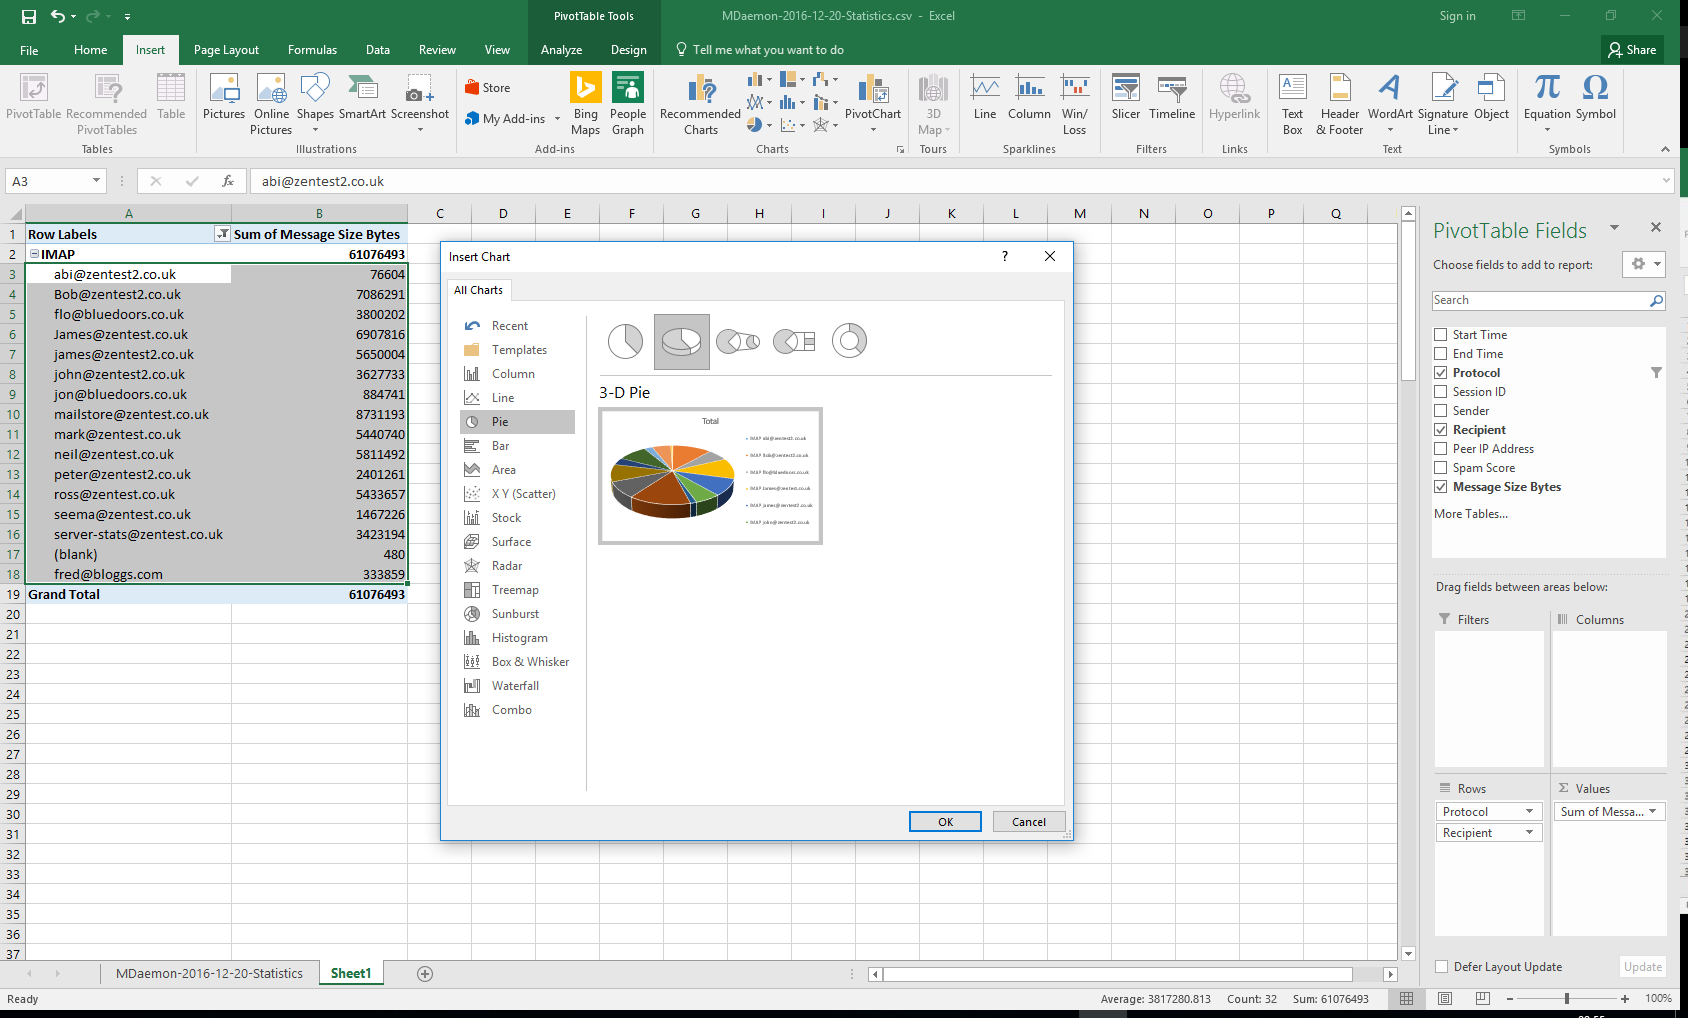Click the zoom slider handle in status bar
This screenshot has width=1688, height=1018.
tap(1566, 999)
